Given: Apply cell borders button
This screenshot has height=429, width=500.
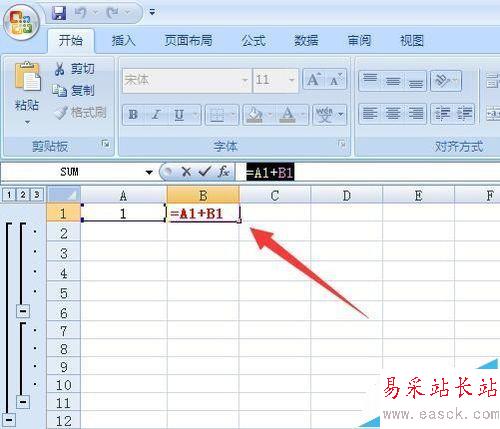Looking at the screenshot, I should 217,115.
